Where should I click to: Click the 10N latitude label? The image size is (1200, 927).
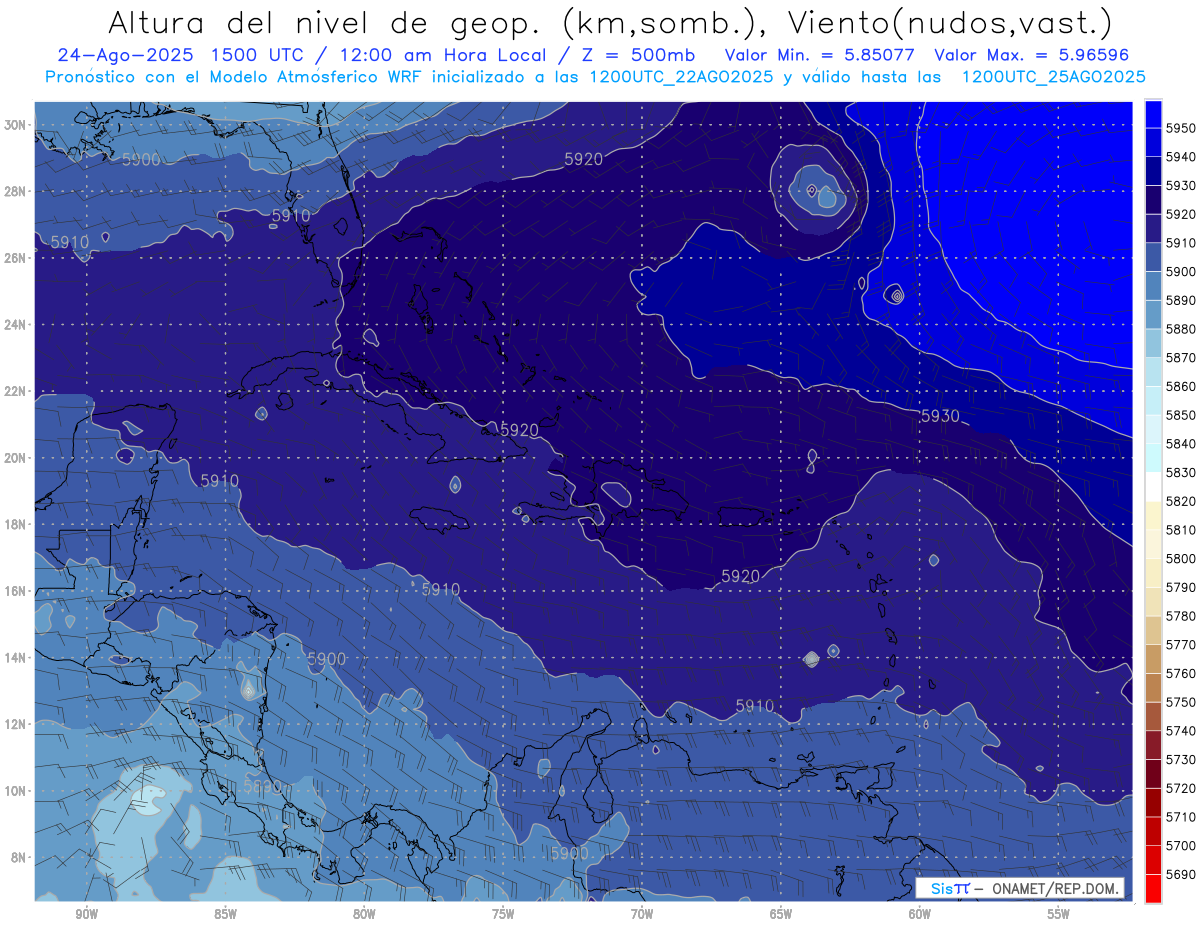15,791
